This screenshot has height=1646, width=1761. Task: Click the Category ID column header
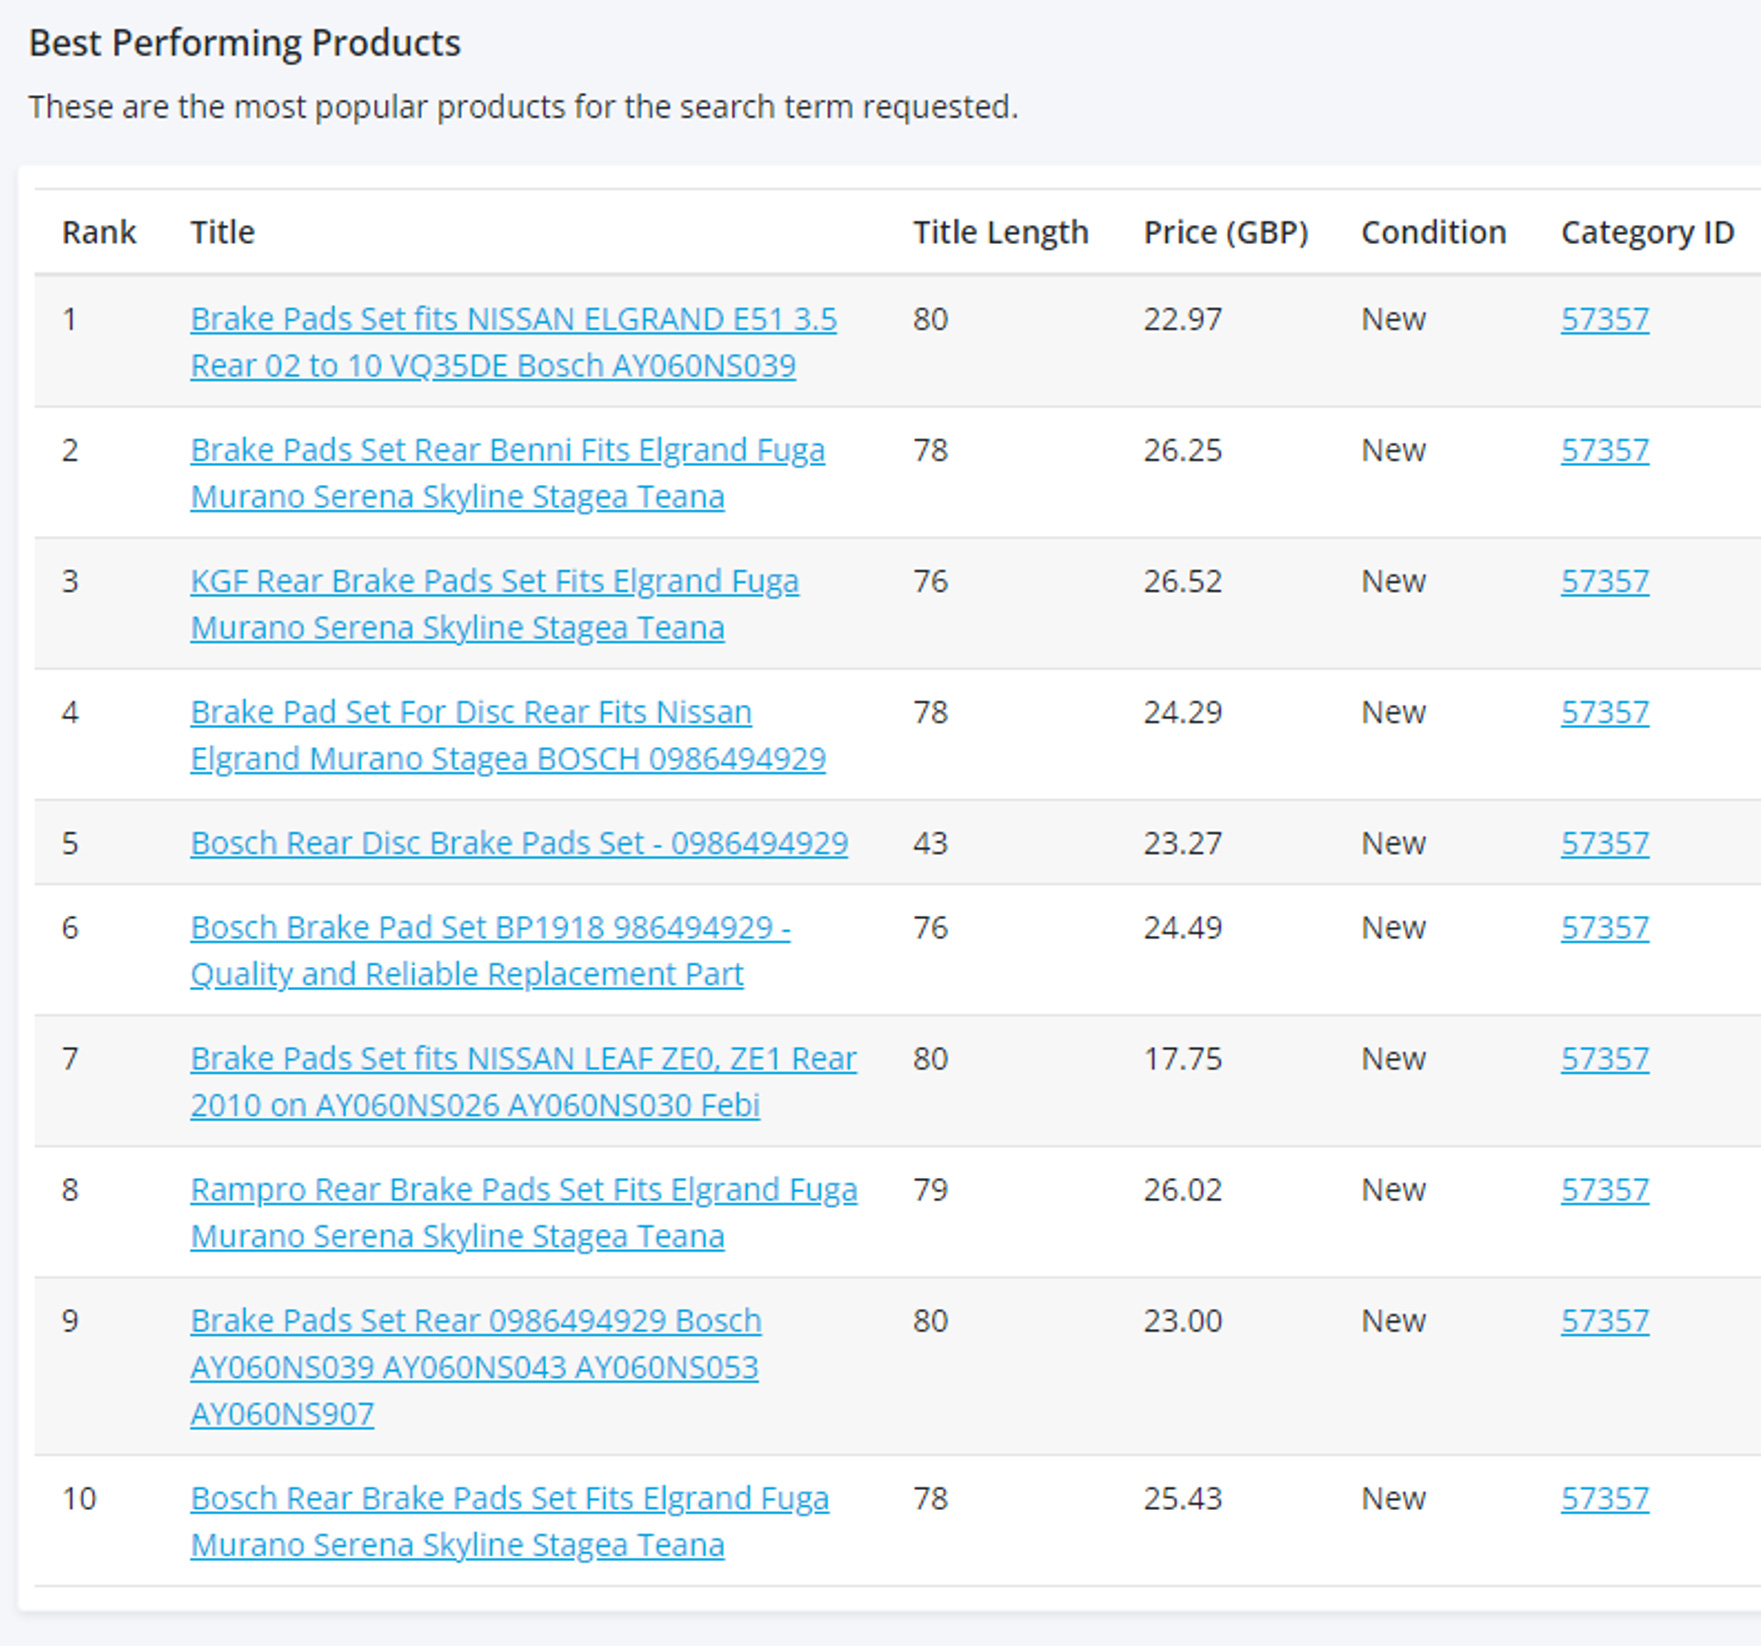tap(1647, 232)
